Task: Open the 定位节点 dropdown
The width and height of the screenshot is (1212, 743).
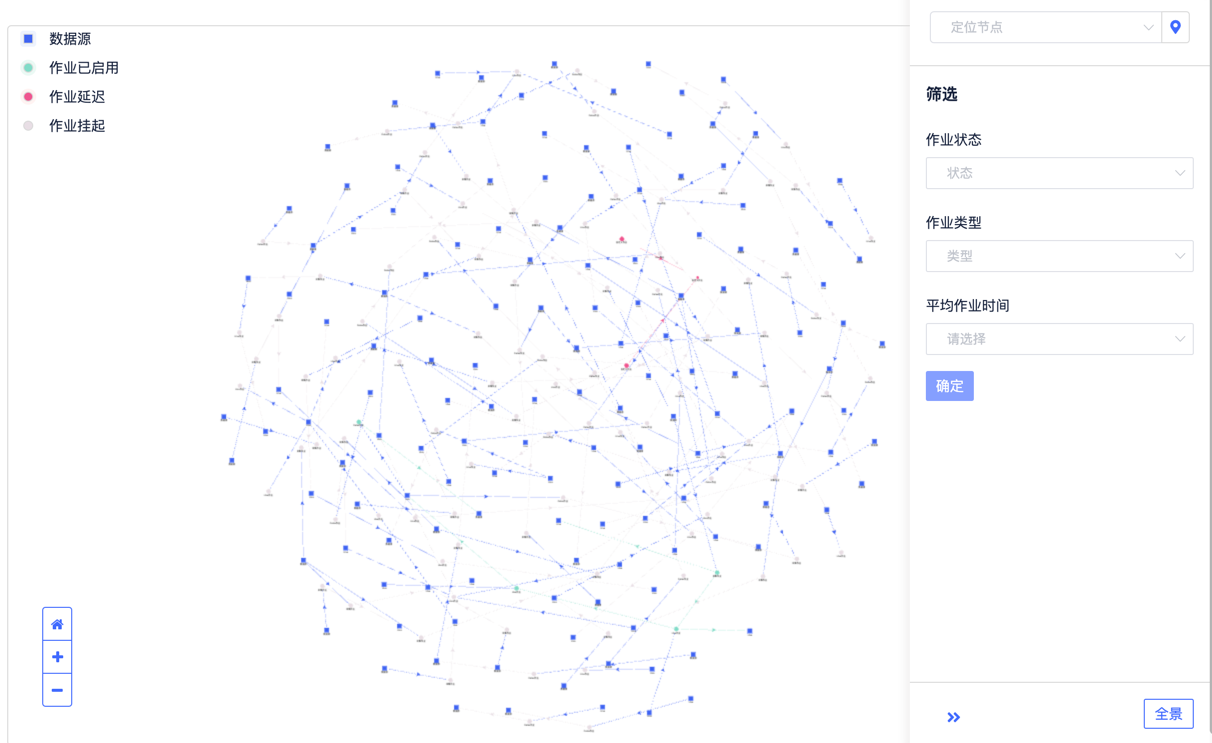Action: pos(1045,27)
